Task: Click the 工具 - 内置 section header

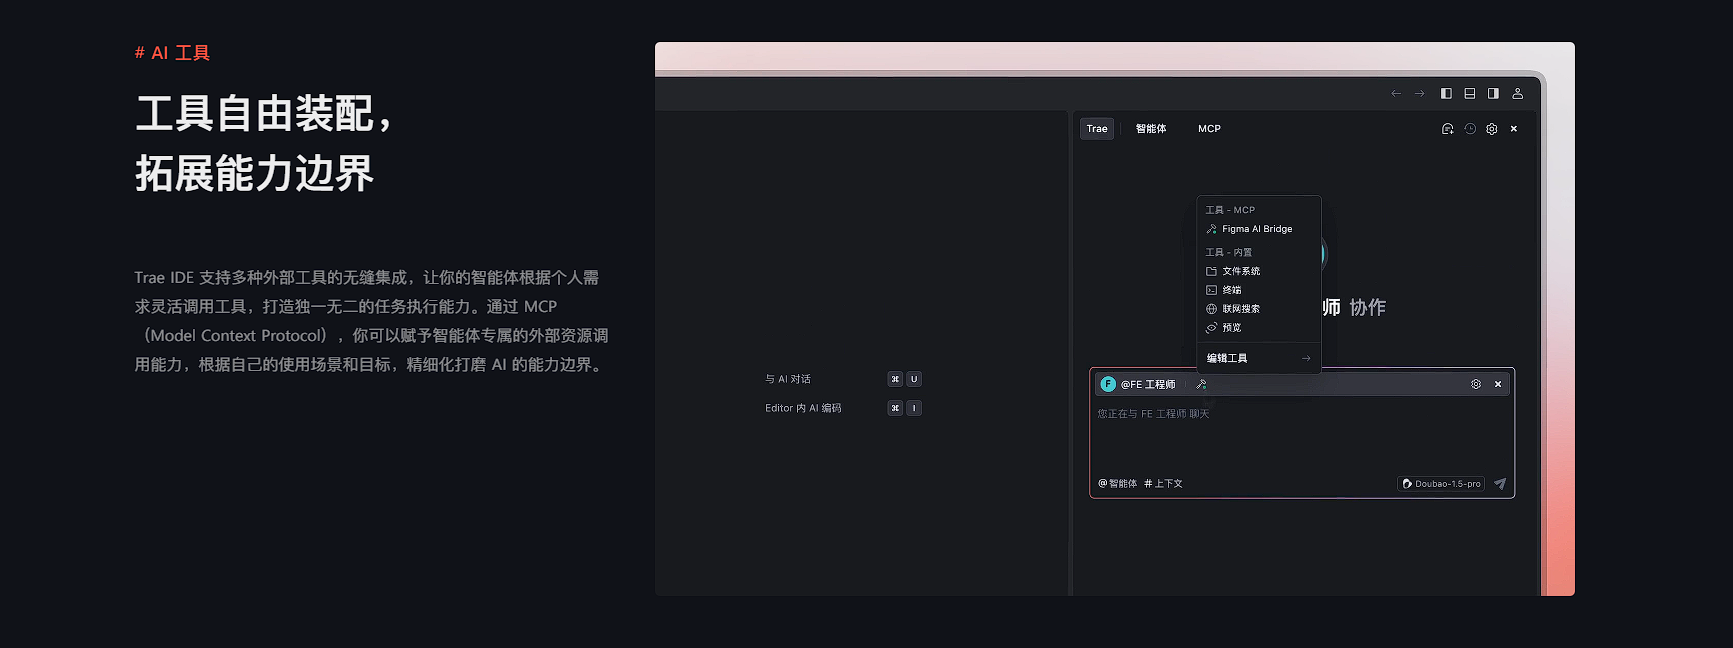Action: (1229, 252)
